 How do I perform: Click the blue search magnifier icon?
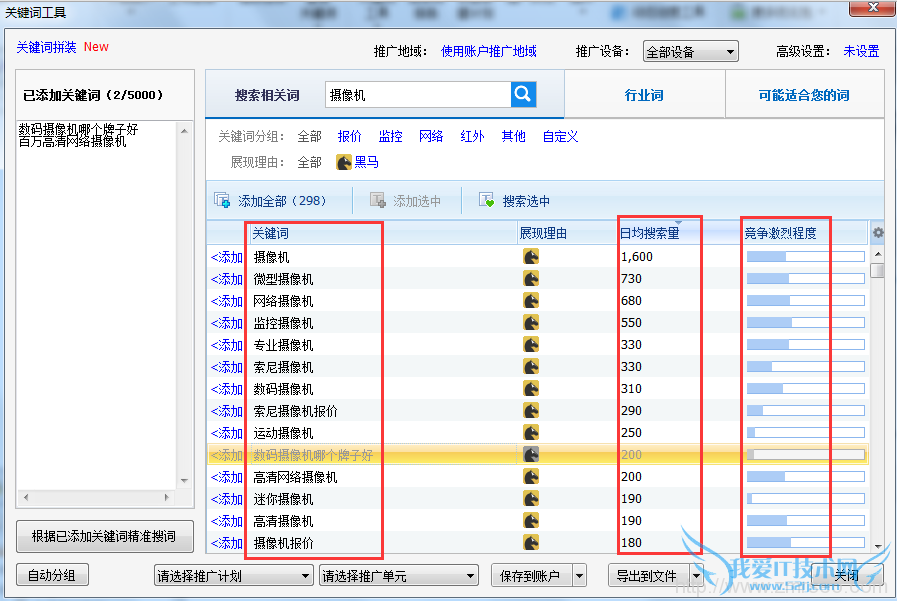coord(523,95)
